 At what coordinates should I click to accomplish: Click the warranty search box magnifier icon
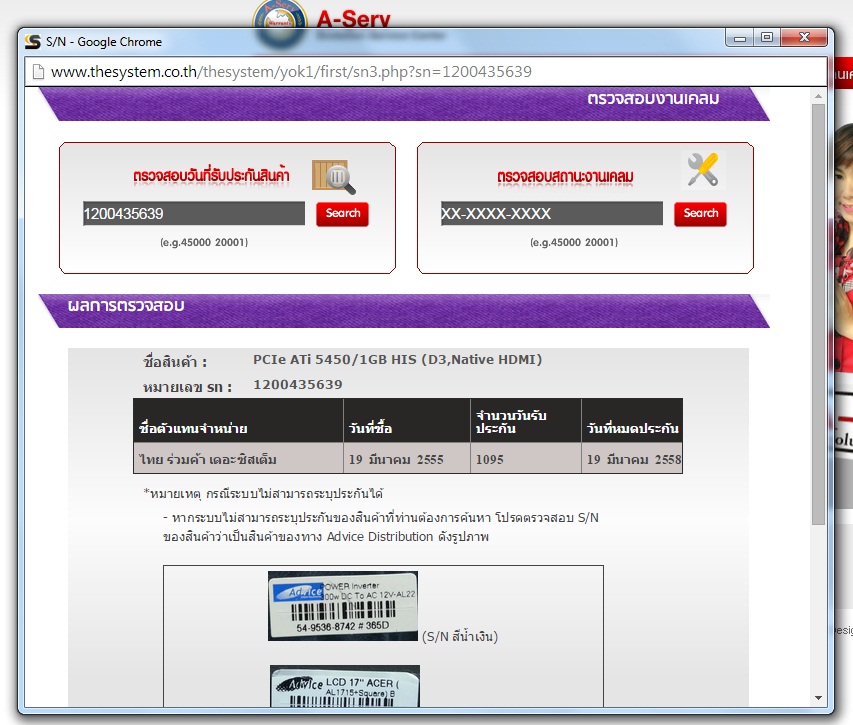coord(333,176)
